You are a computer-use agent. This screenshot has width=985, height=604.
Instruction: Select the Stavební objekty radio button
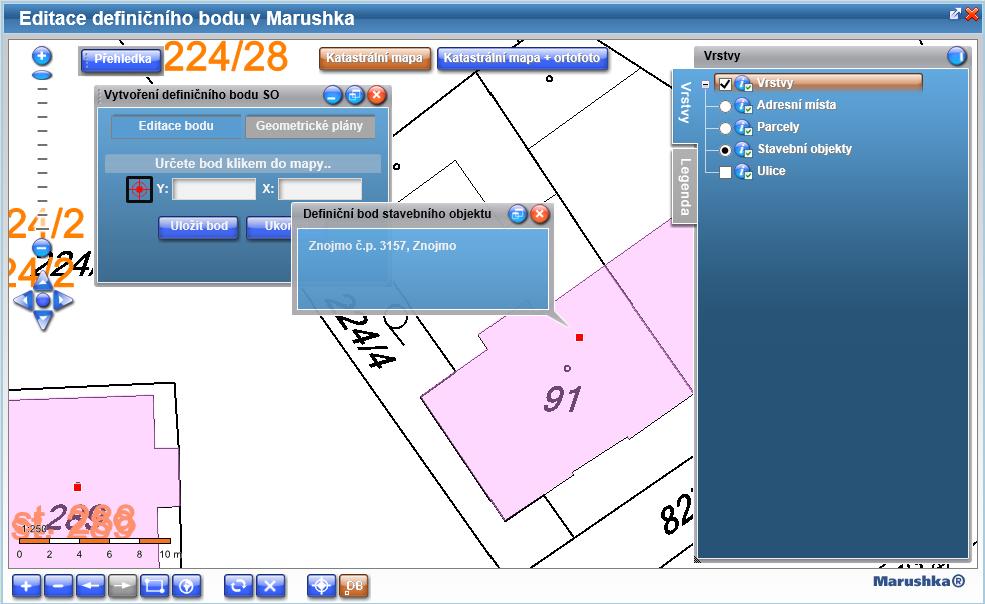[725, 150]
